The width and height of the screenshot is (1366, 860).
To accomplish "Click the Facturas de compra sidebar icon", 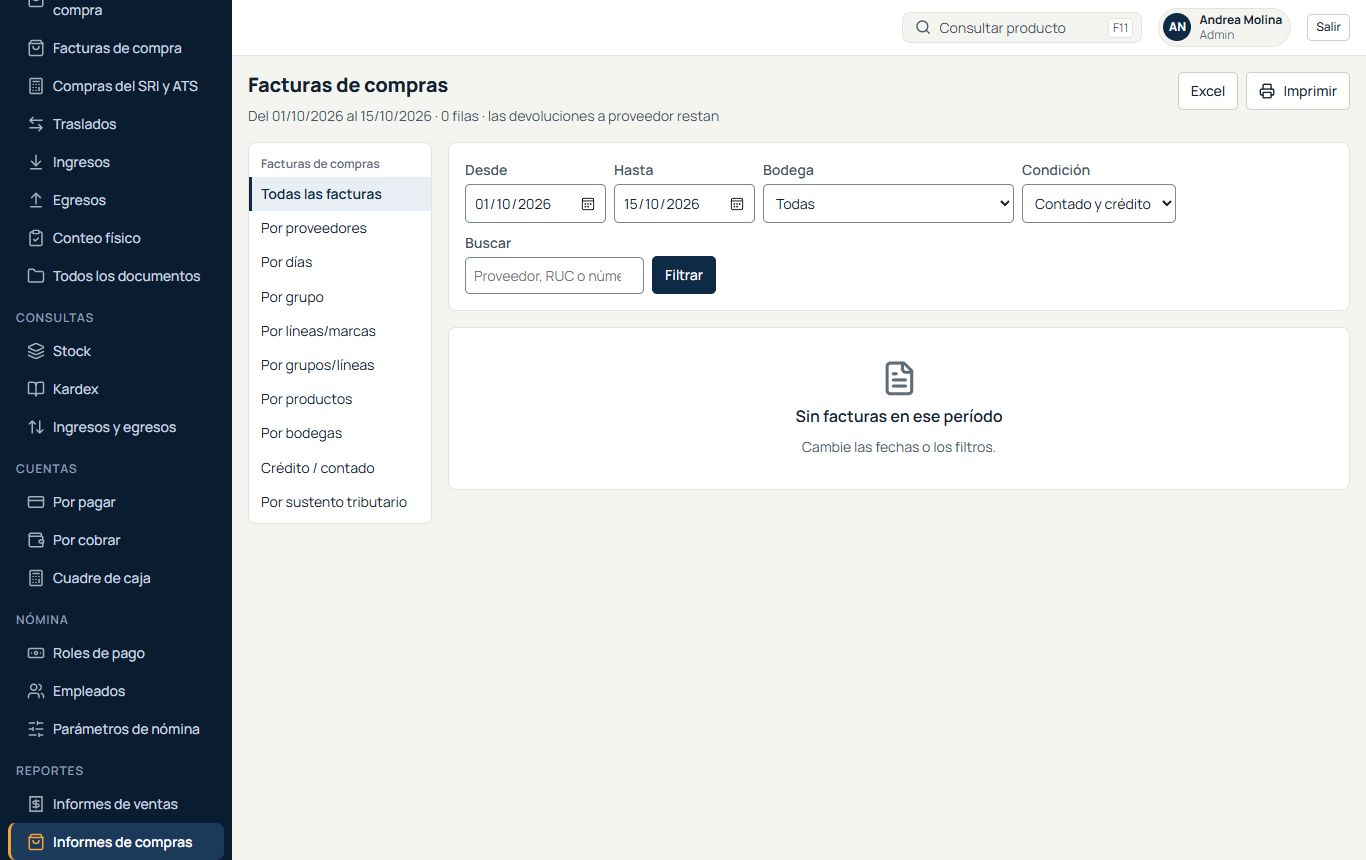I will coord(36,48).
